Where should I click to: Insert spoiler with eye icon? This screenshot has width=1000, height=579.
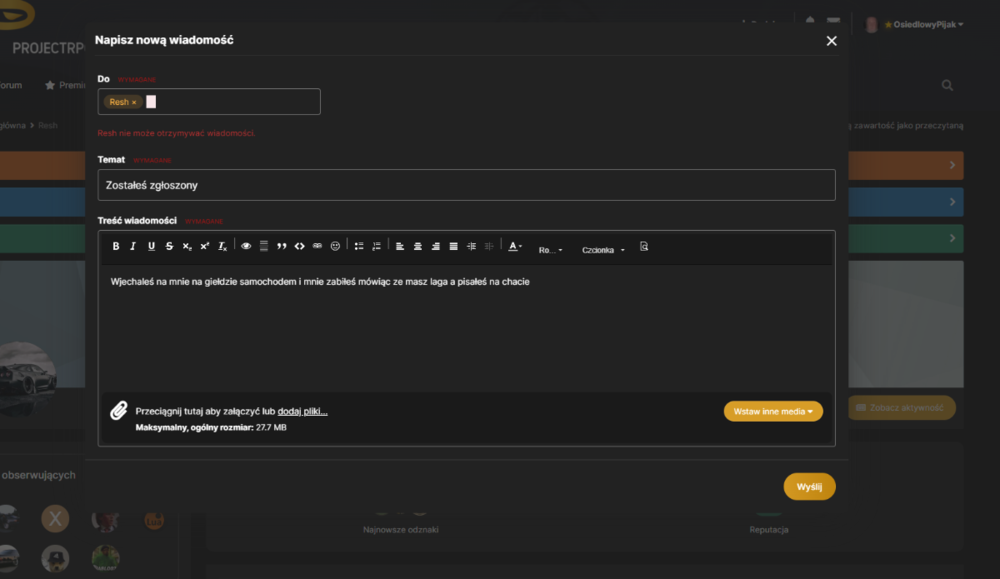[246, 246]
